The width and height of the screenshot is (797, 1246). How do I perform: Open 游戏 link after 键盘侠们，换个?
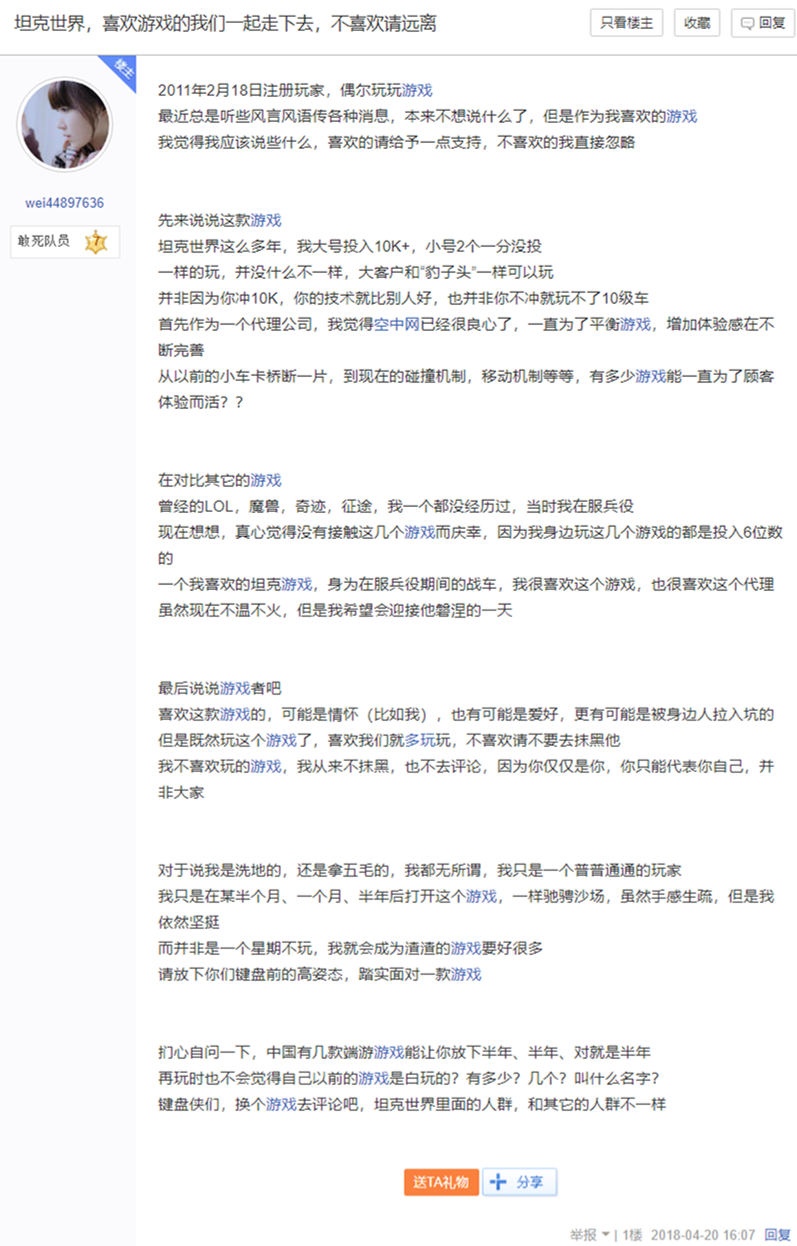(x=281, y=1104)
